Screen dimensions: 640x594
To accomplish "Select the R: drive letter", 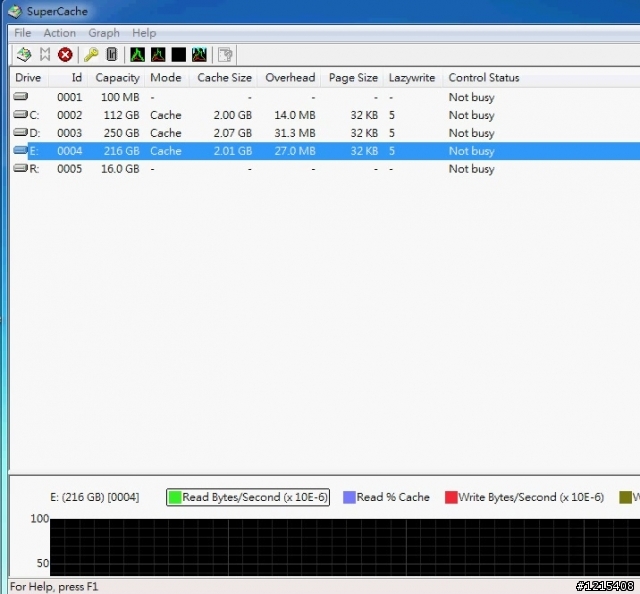I will point(34,169).
